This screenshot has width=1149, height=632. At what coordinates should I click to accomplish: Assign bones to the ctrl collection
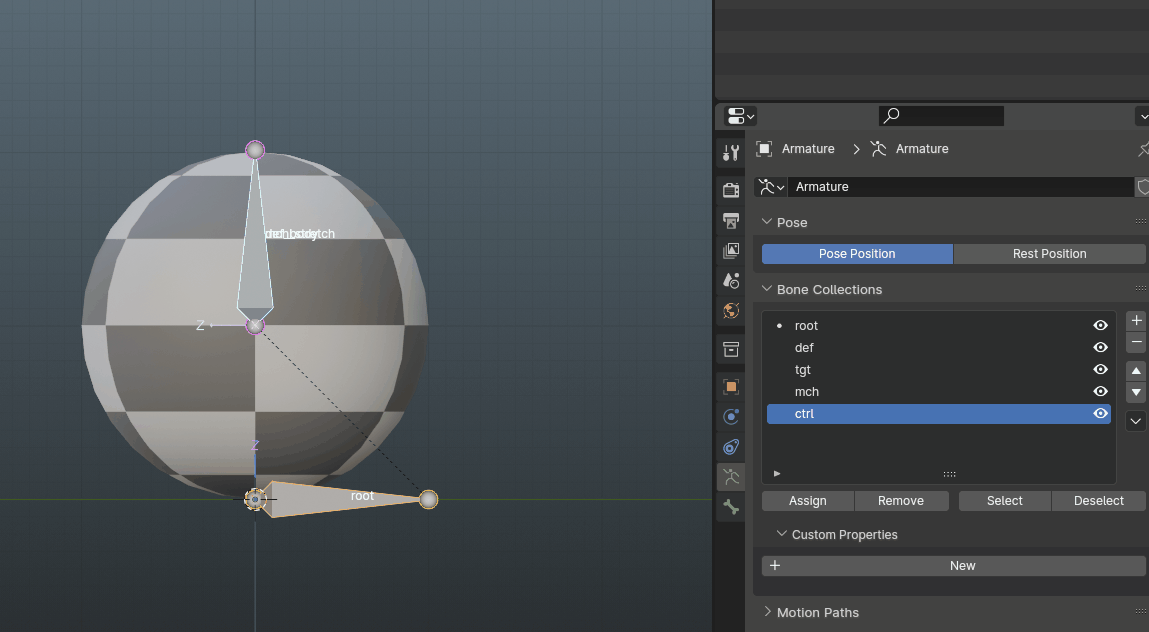tap(807, 500)
